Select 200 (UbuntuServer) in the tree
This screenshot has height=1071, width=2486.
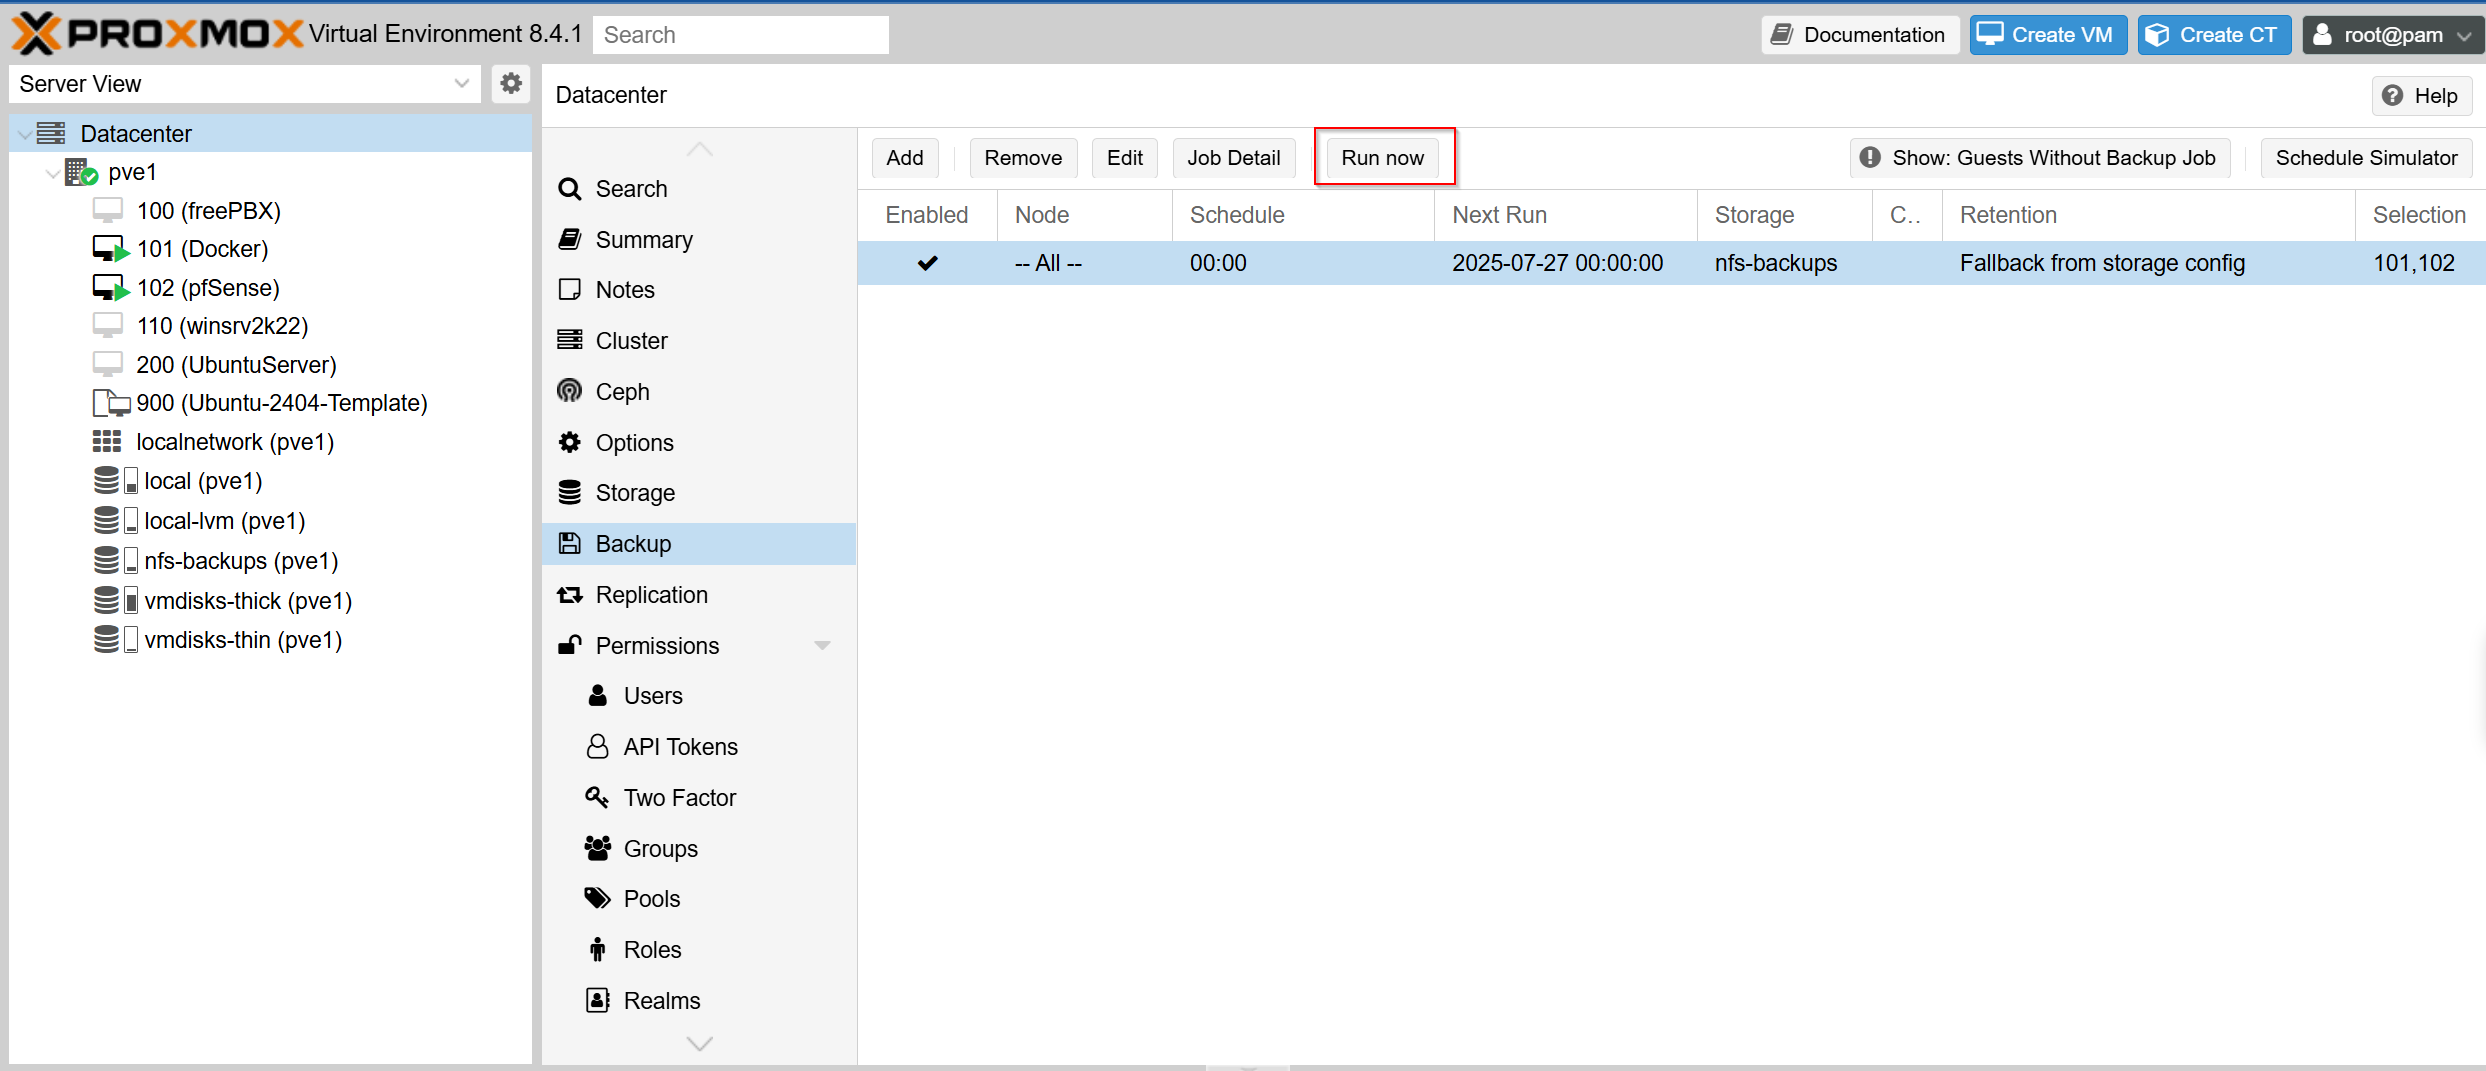[x=236, y=365]
